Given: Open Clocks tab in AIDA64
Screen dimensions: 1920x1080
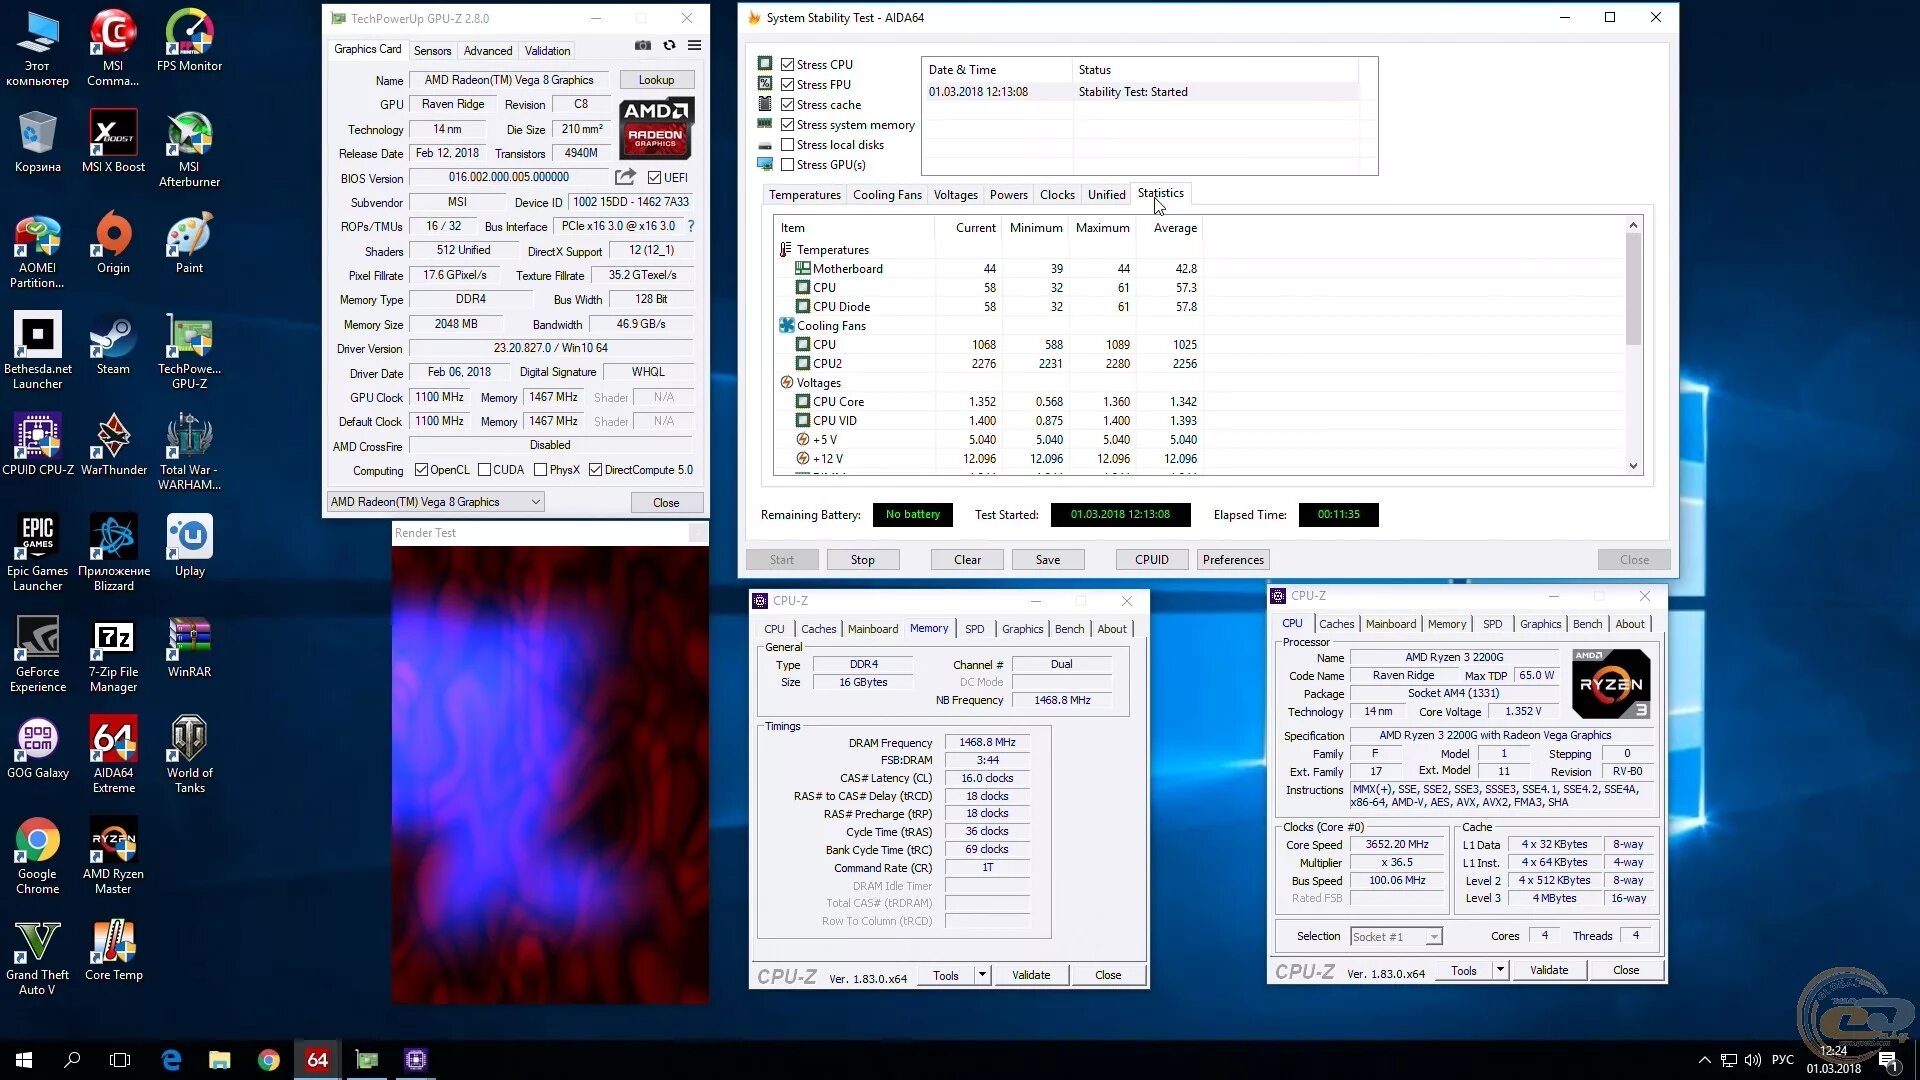Looking at the screenshot, I should coord(1057,195).
